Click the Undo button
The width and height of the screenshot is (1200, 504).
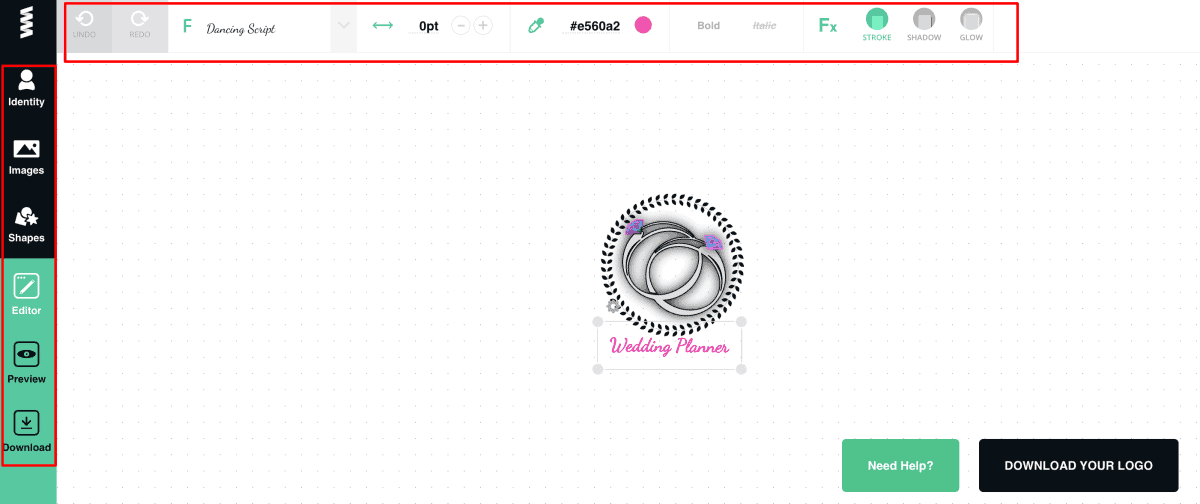[x=85, y=26]
